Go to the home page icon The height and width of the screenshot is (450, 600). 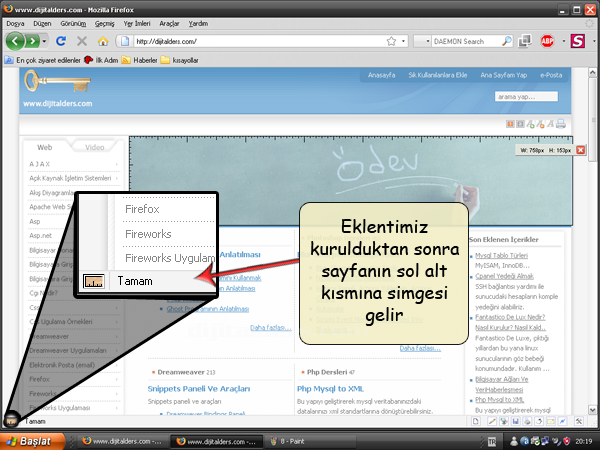click(x=103, y=42)
